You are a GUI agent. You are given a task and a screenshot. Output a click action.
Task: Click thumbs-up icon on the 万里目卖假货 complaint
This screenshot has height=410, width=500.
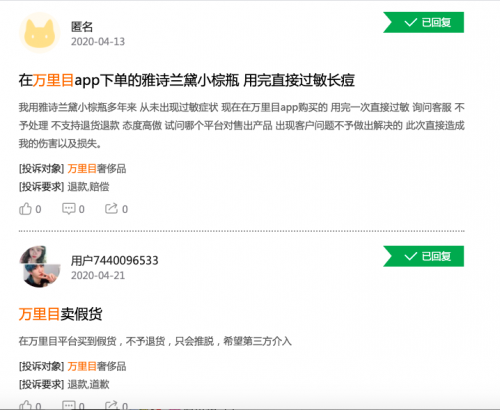point(25,405)
